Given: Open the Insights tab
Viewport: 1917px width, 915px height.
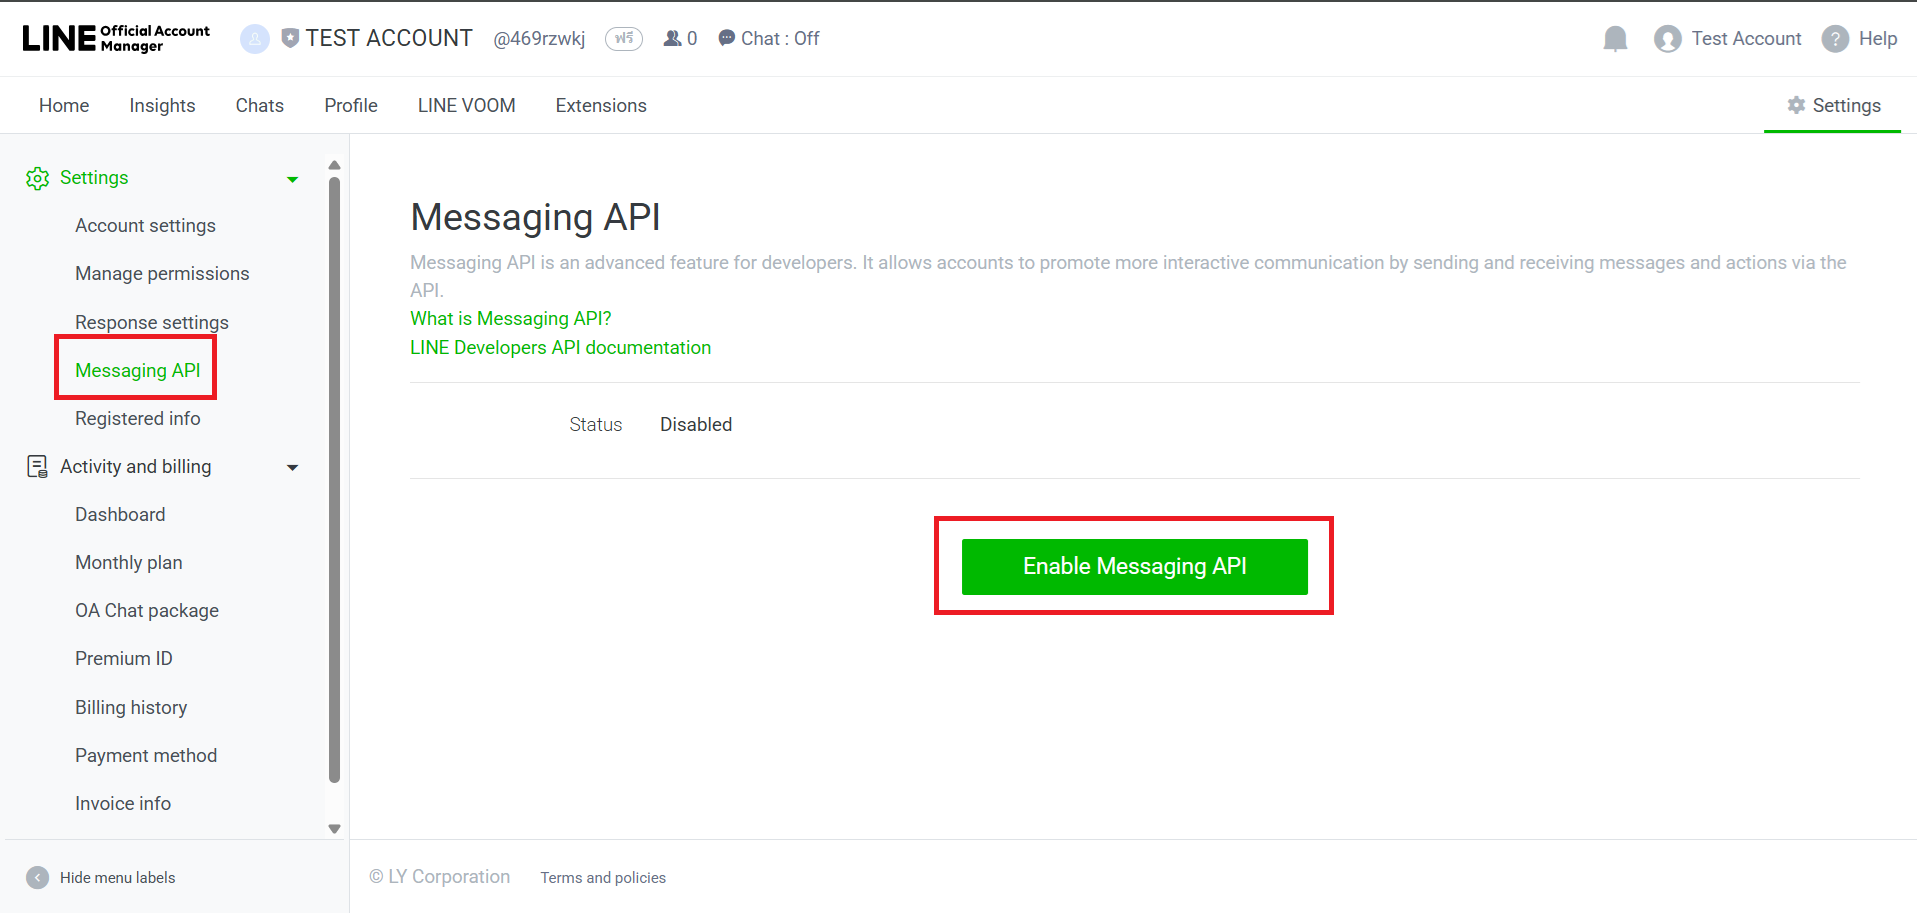Looking at the screenshot, I should point(162,105).
